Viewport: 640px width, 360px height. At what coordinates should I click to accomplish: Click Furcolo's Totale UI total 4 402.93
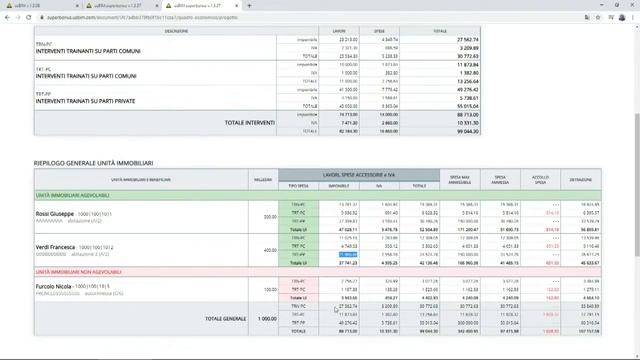pos(430,298)
